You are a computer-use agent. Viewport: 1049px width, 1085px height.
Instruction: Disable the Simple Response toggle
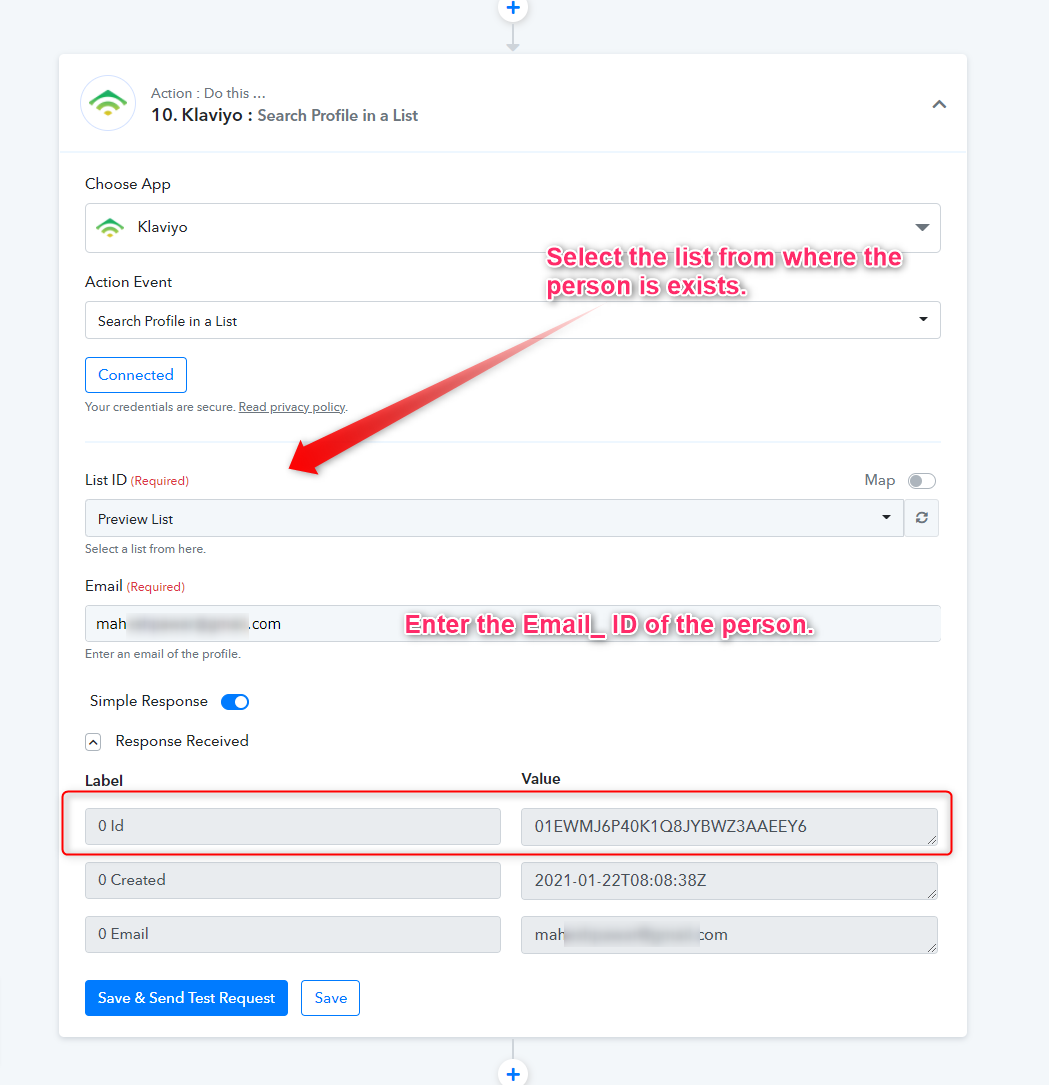(x=235, y=702)
